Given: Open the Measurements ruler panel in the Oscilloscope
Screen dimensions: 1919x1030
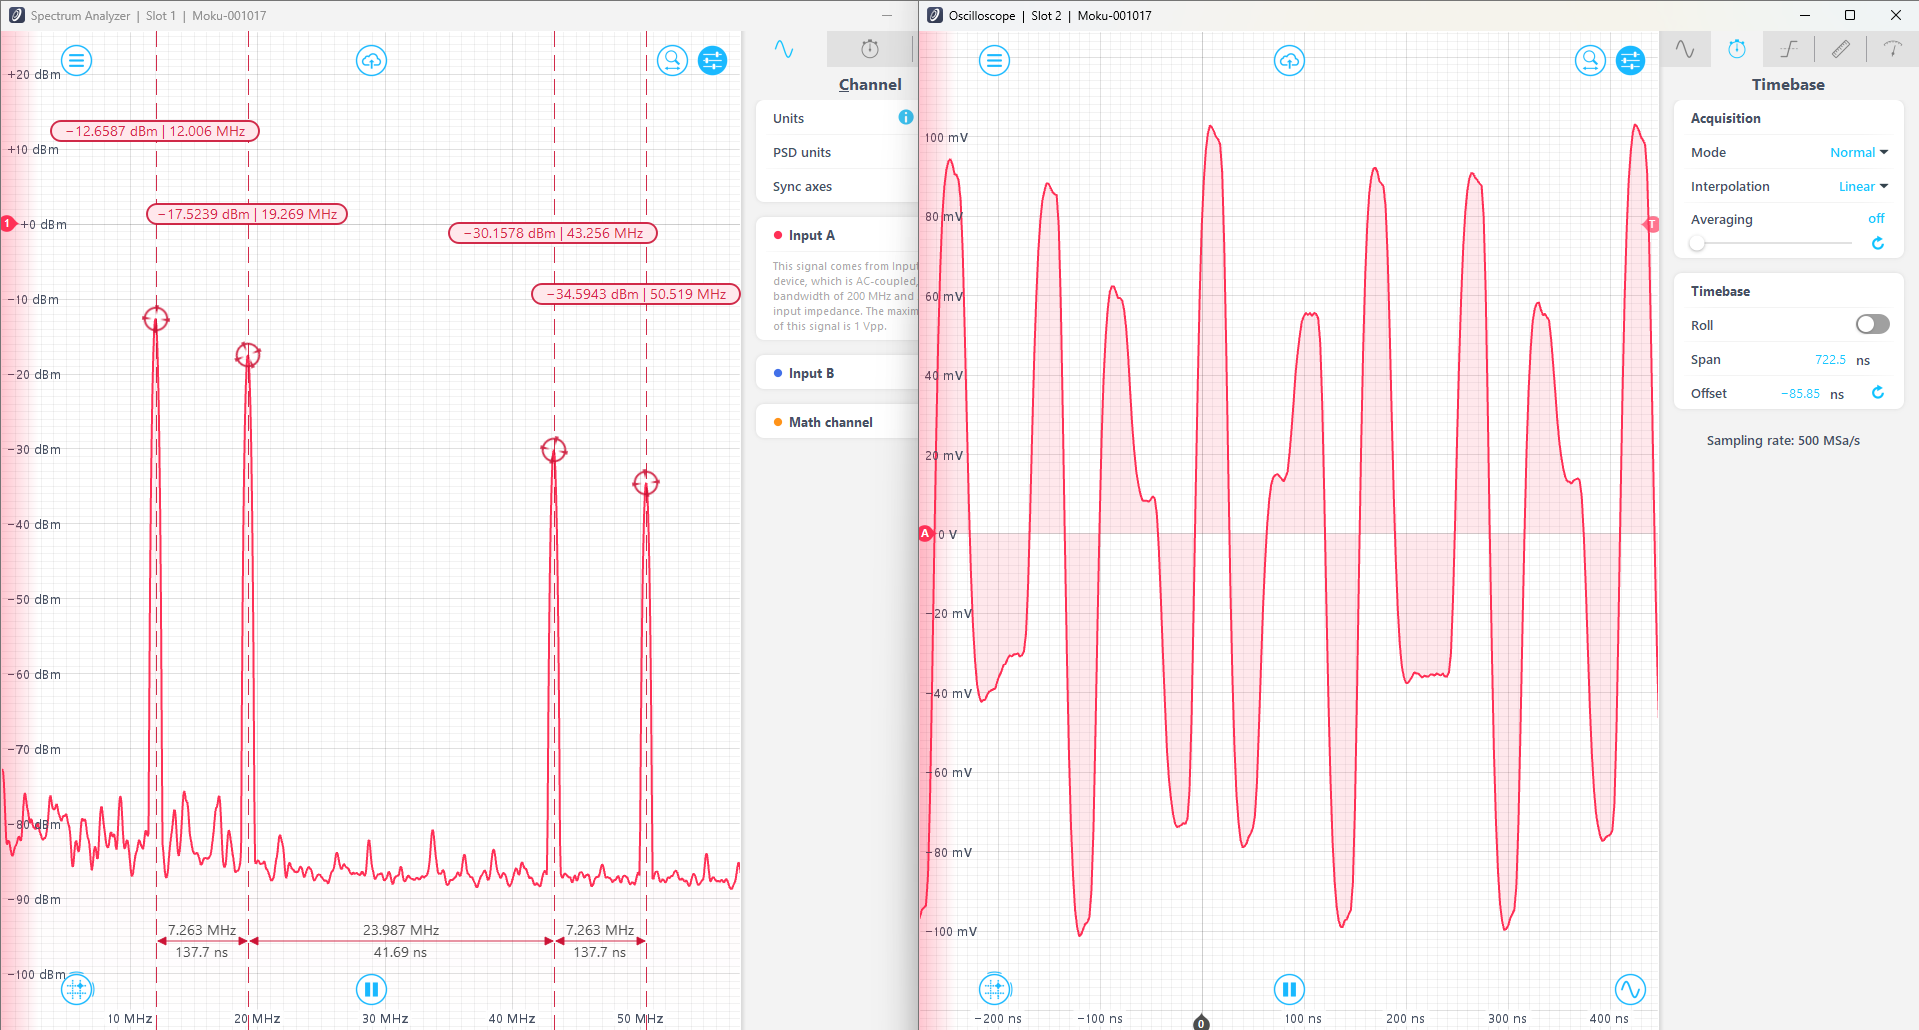Looking at the screenshot, I should pyautogui.click(x=1841, y=48).
